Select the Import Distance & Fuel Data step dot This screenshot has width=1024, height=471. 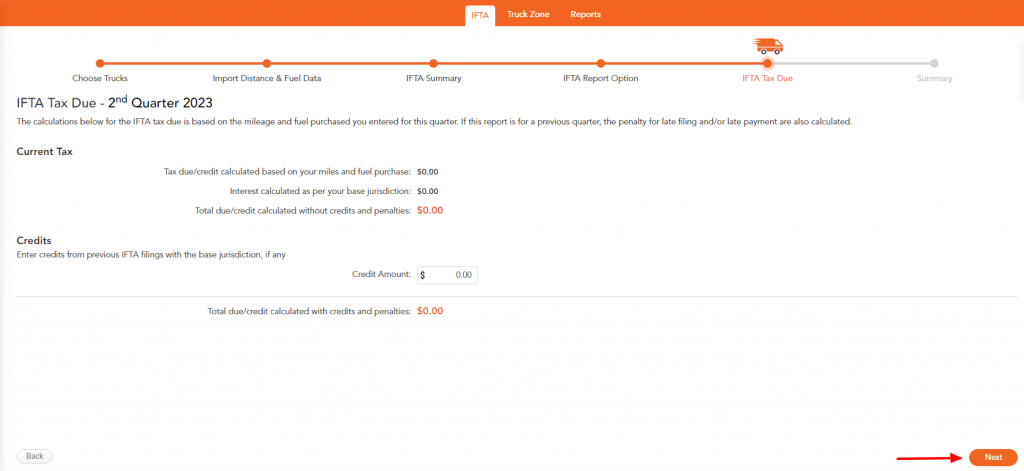[x=266, y=63]
